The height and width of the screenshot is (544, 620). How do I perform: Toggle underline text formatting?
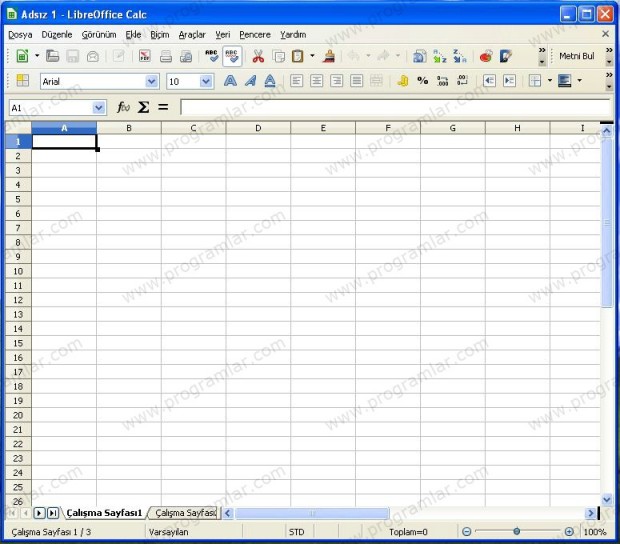(x=270, y=81)
